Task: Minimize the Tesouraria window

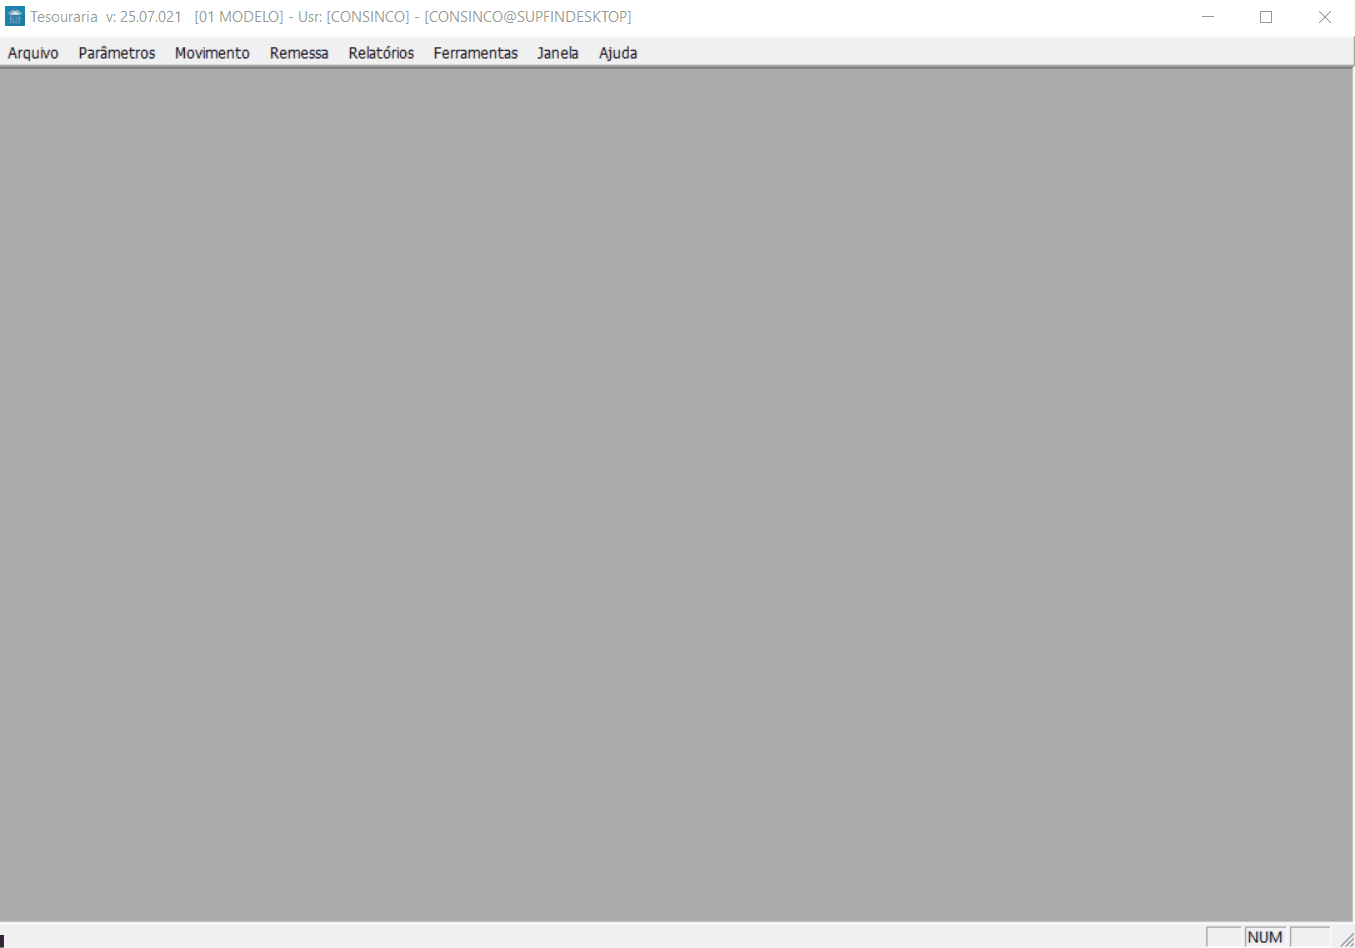Action: pos(1208,17)
